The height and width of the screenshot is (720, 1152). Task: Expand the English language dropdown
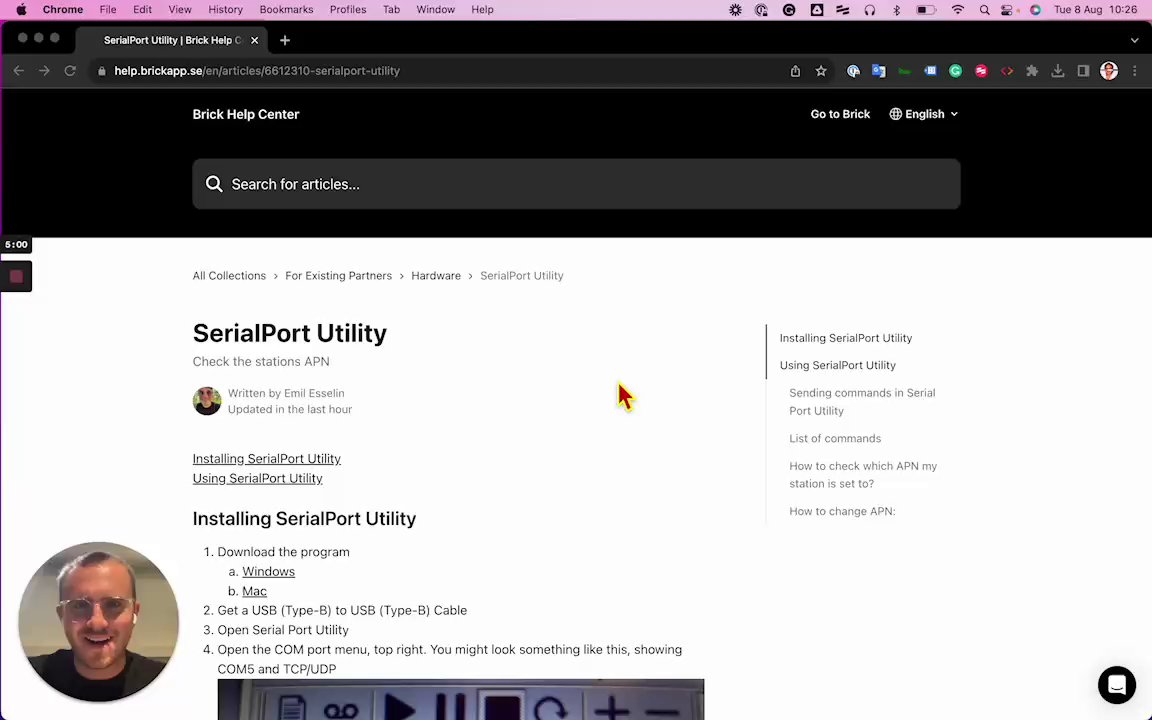click(x=924, y=114)
